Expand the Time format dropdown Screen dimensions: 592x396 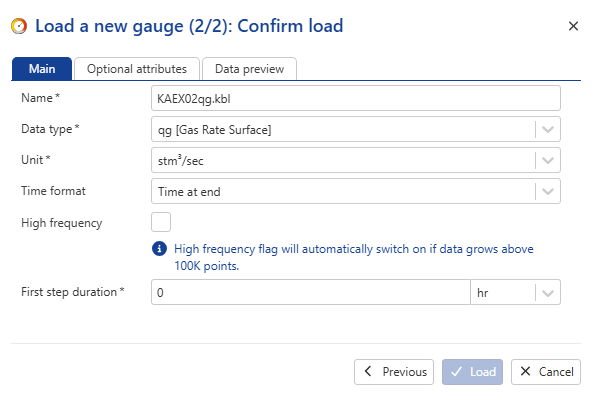point(356,191)
